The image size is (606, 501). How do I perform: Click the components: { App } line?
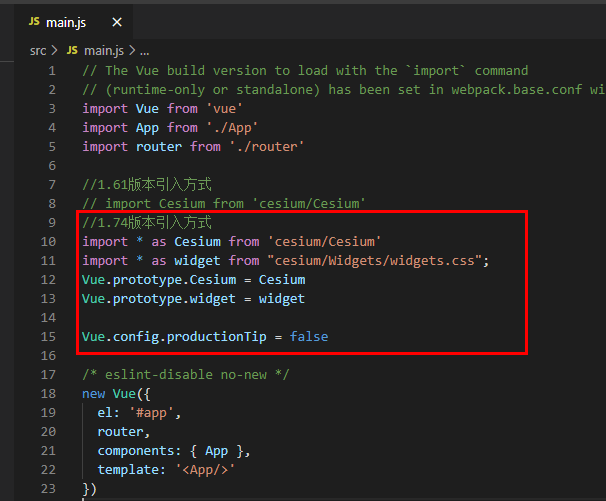click(x=174, y=451)
